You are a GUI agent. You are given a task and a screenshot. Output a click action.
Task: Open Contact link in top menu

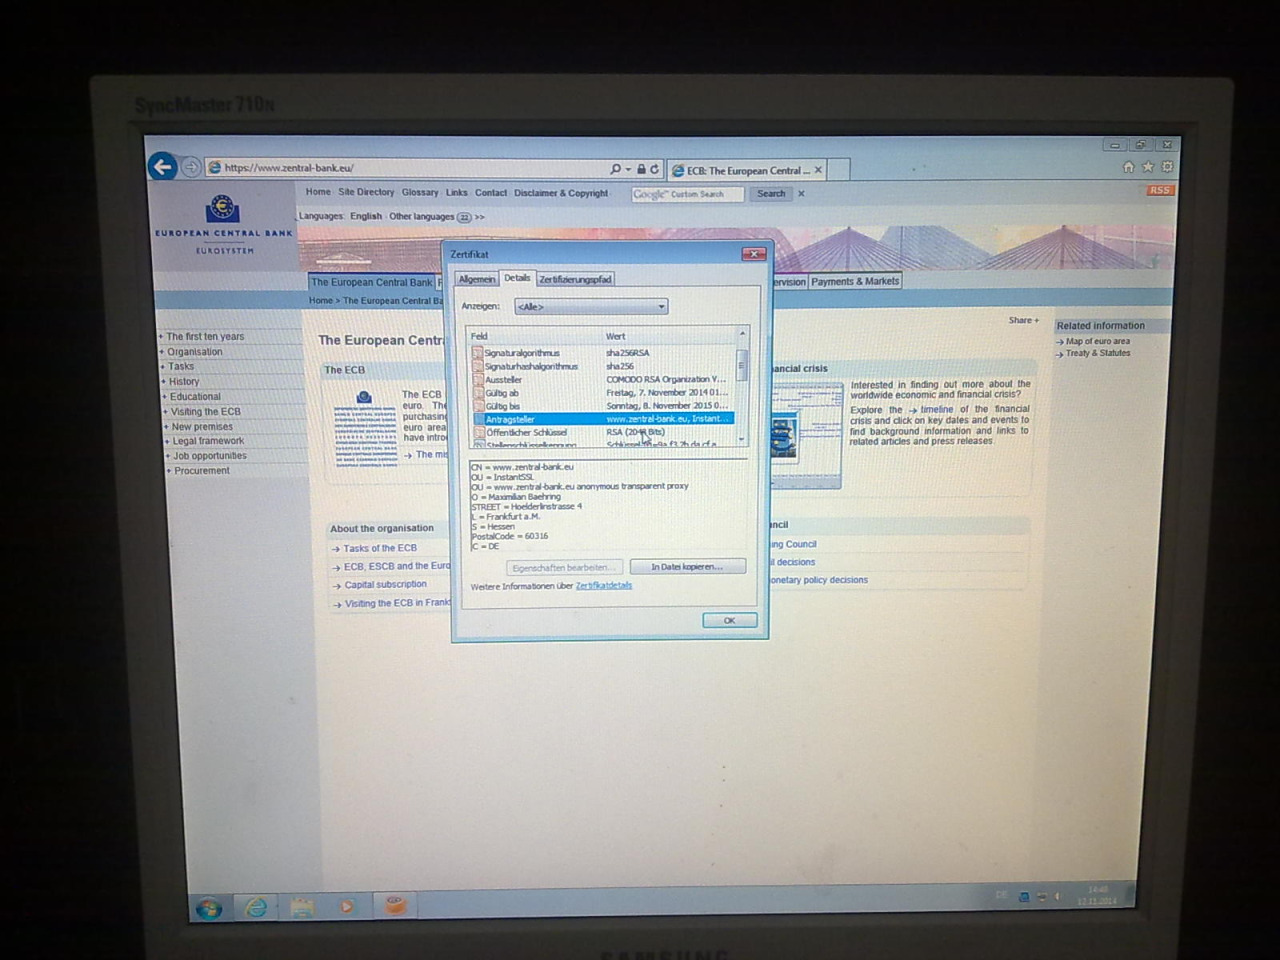coord(491,193)
